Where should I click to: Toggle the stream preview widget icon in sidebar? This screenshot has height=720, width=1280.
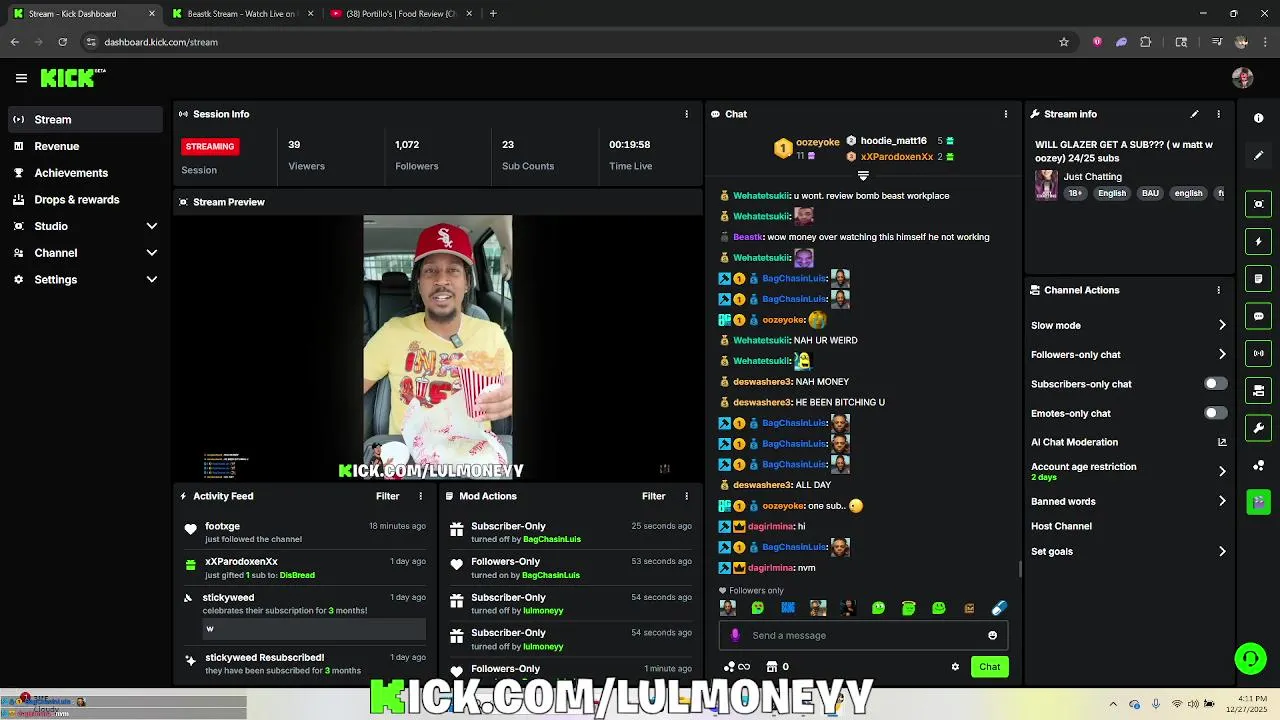[1259, 204]
